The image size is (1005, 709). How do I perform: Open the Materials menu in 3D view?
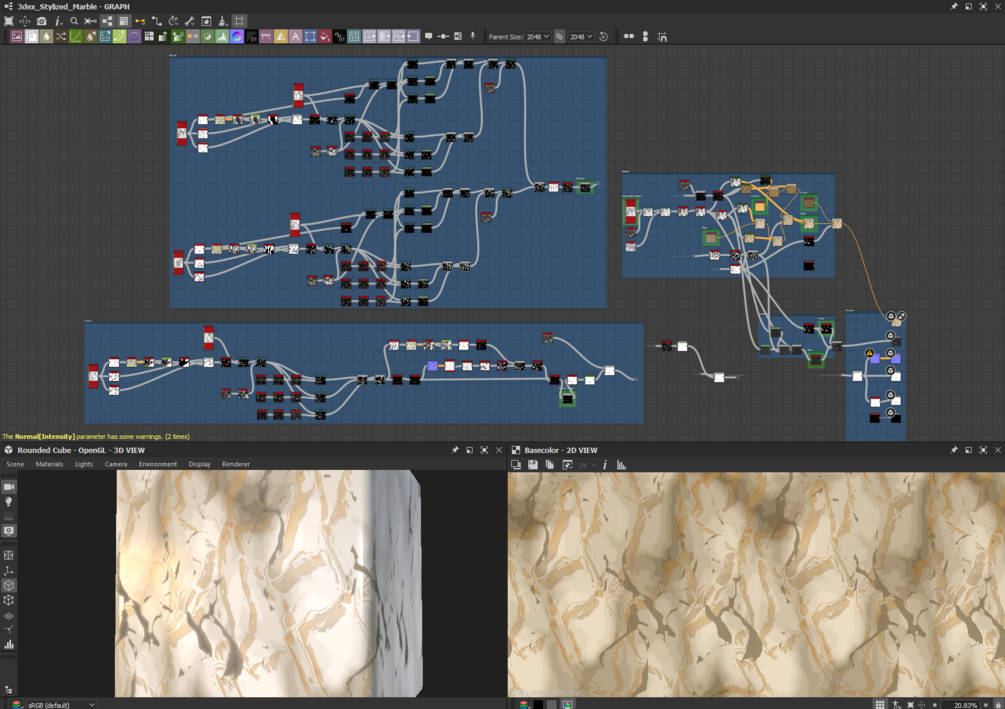49,464
